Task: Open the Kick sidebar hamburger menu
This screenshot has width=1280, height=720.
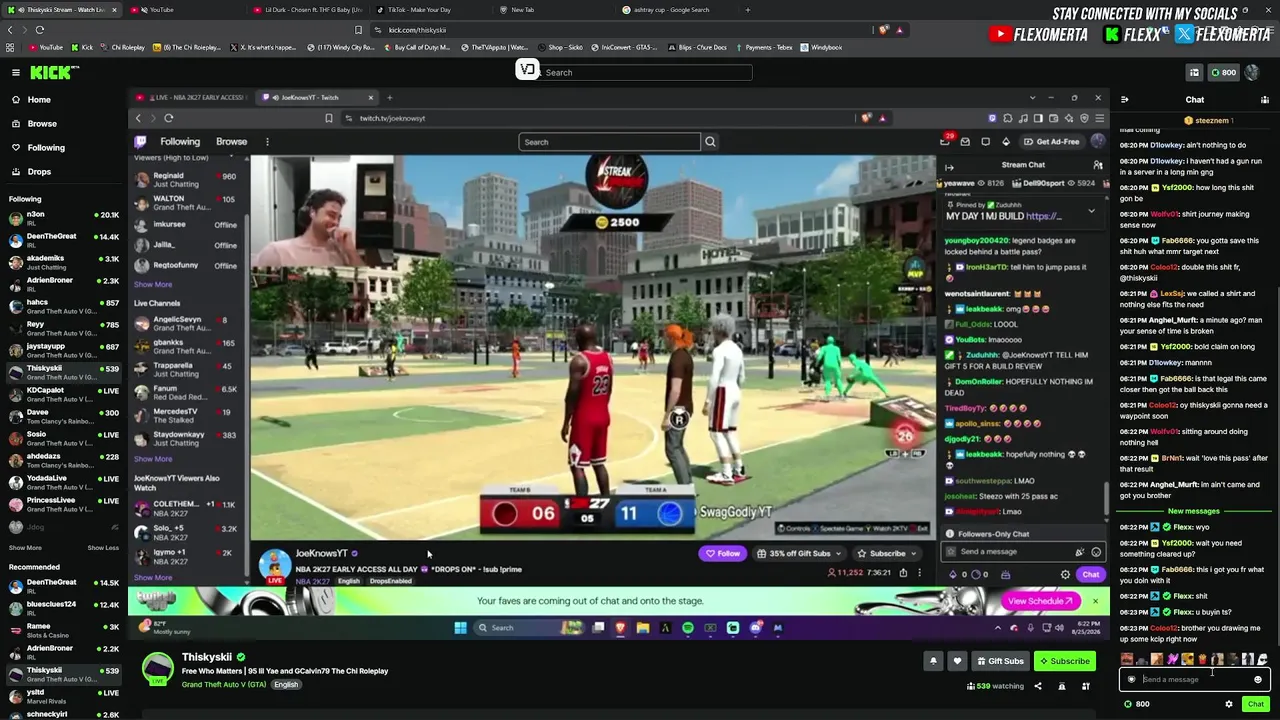Action: (16, 72)
